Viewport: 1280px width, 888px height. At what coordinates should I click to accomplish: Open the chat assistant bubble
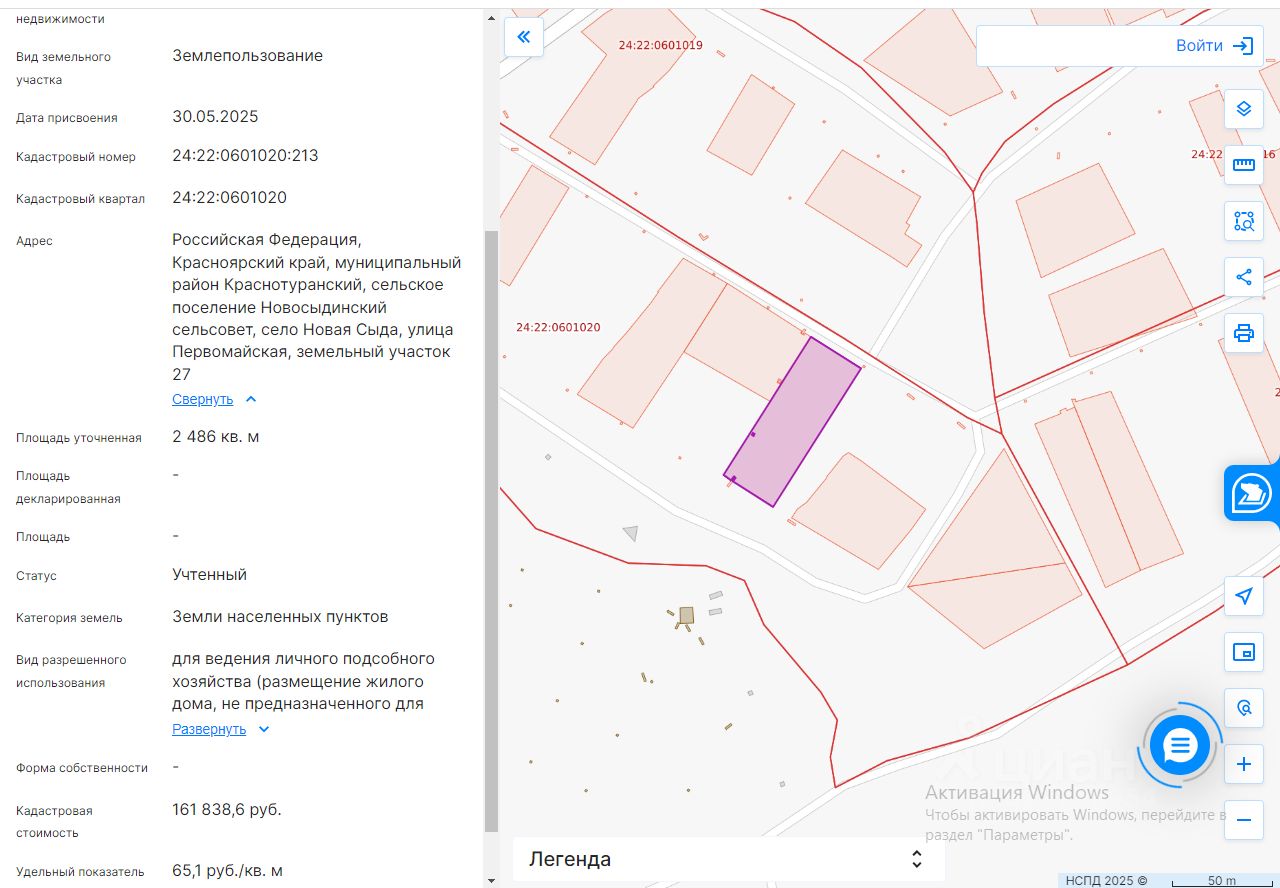1180,745
